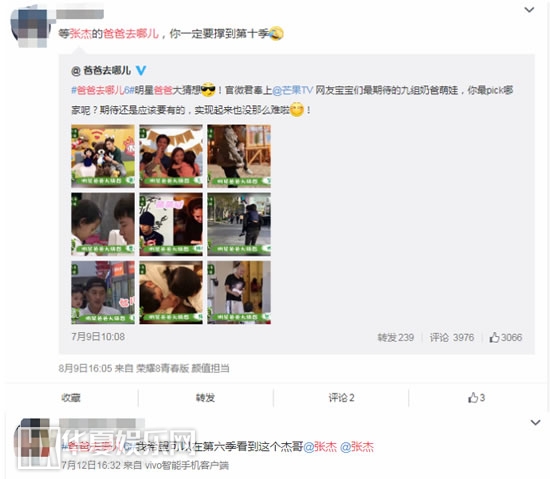The height and width of the screenshot is (479, 550).
Task: Open the 张杰 link in the first post
Action: point(80,34)
